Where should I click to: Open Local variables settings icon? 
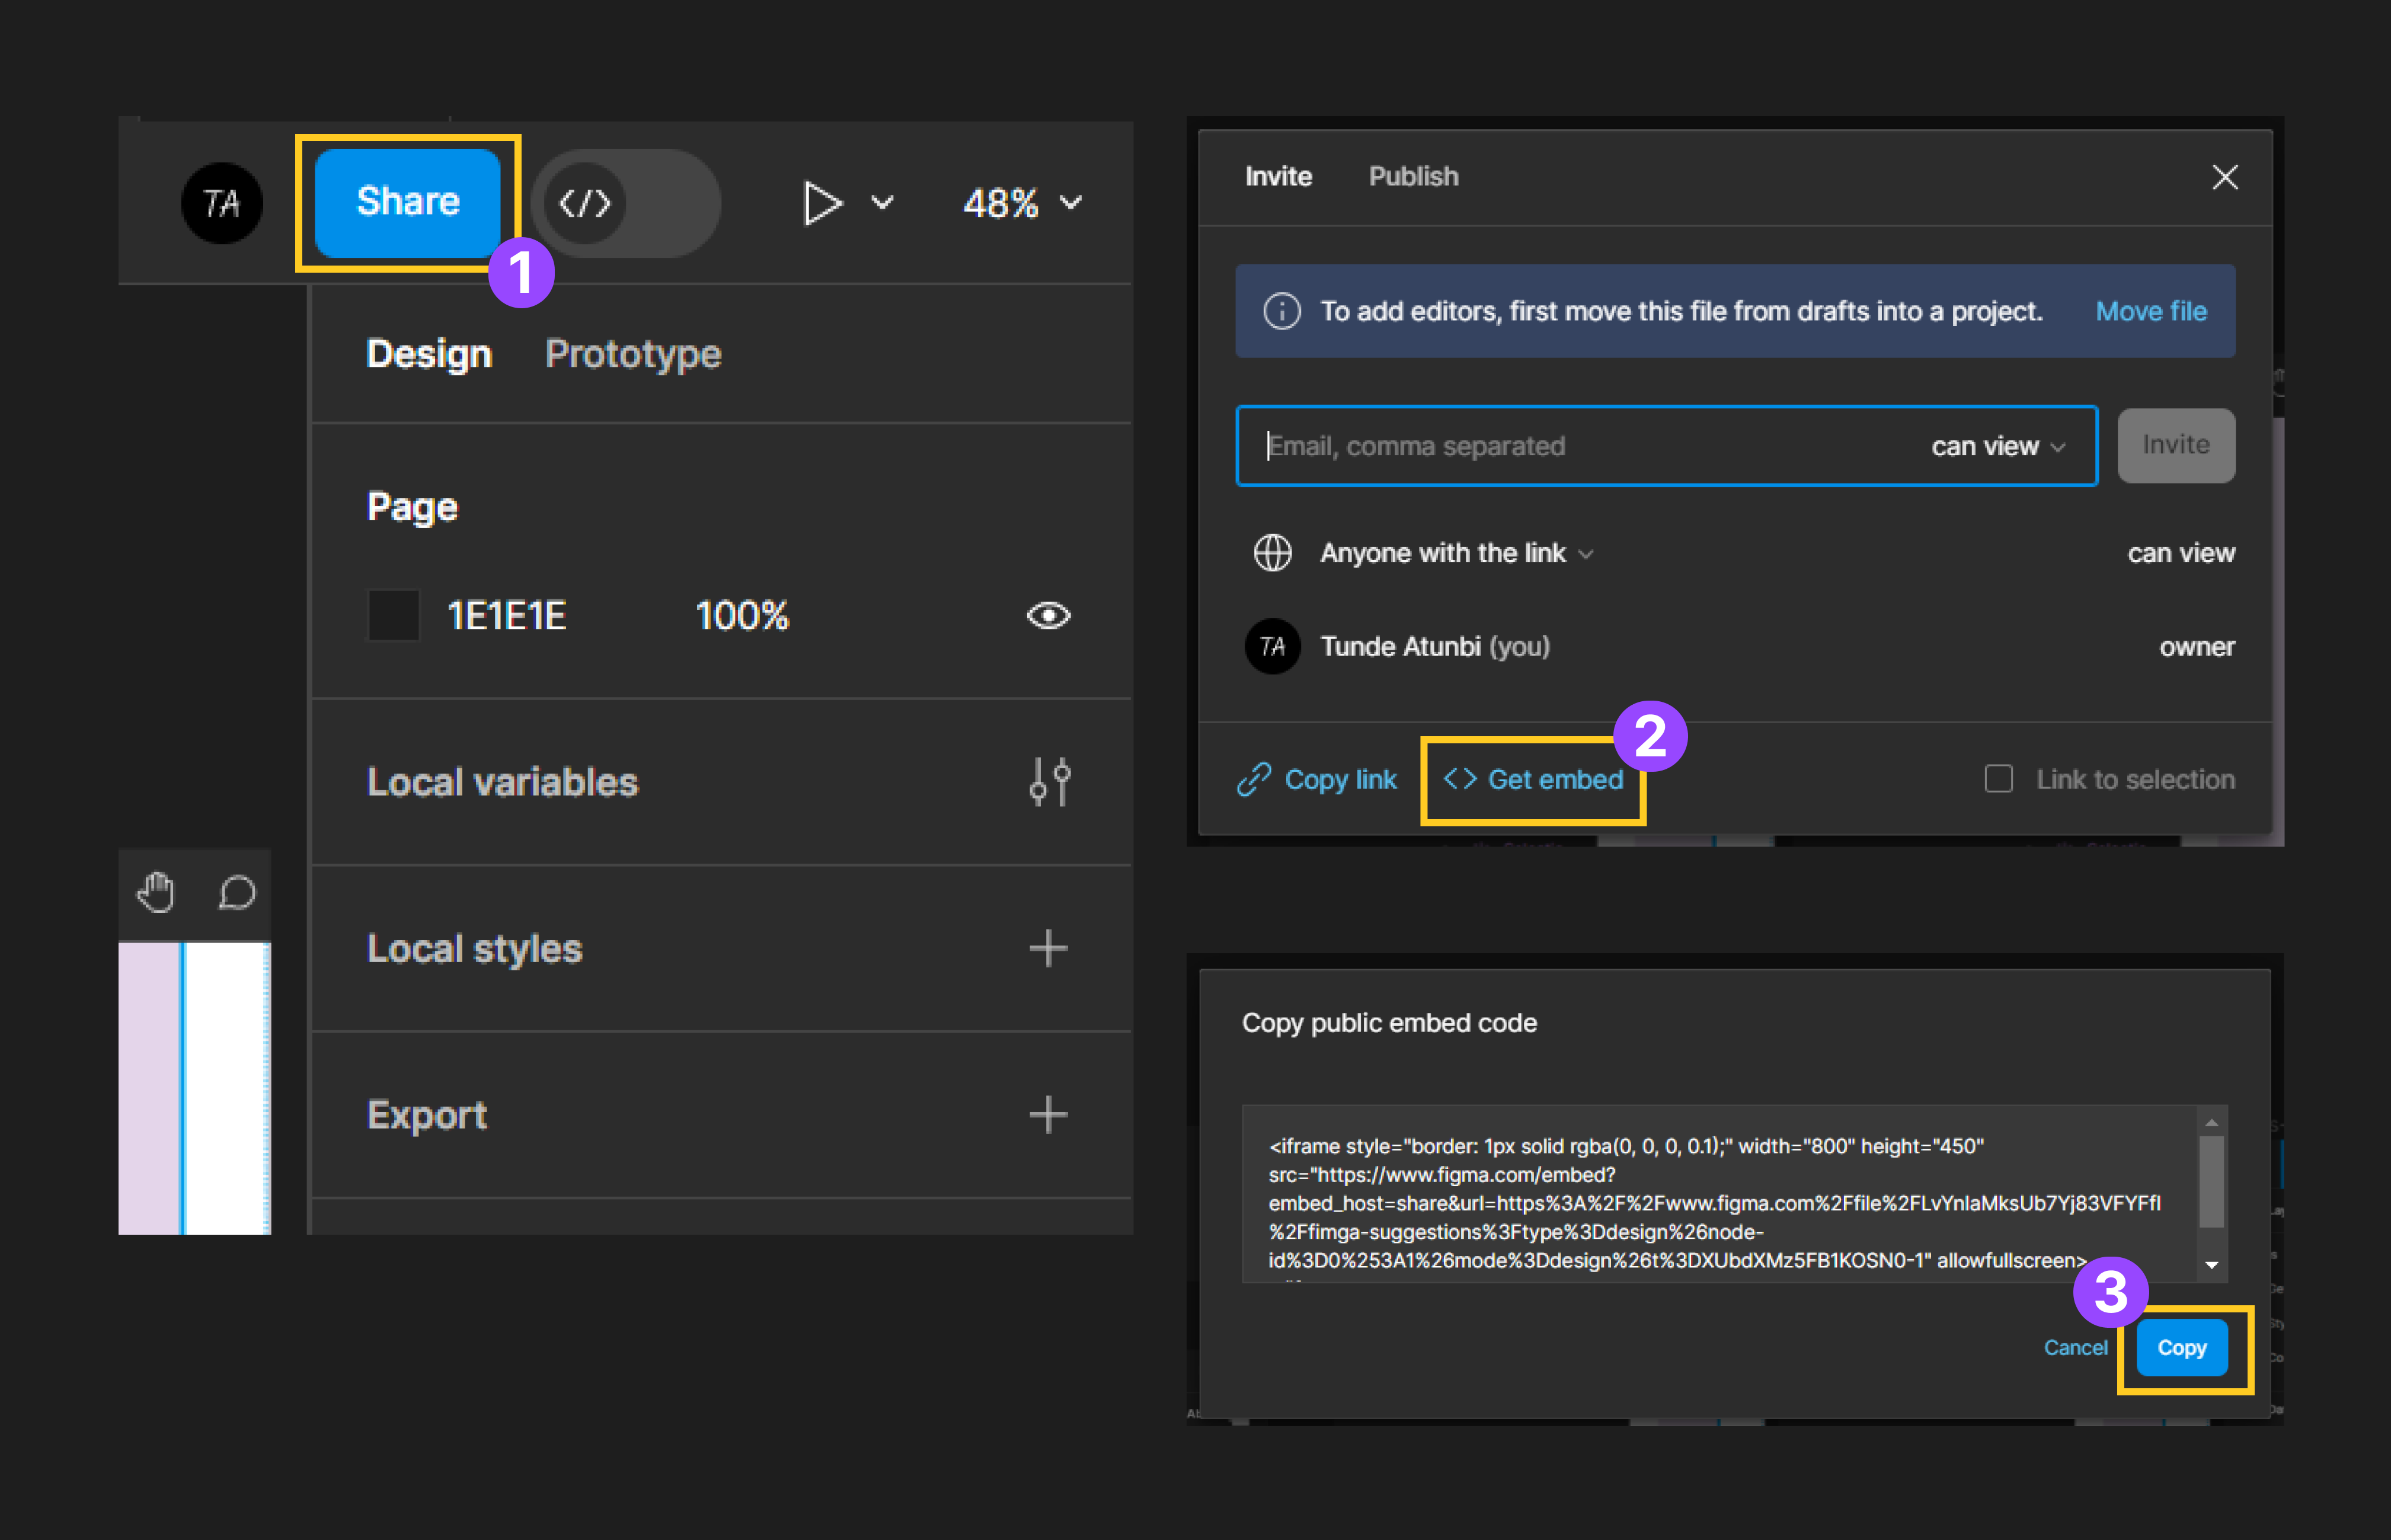tap(1050, 781)
